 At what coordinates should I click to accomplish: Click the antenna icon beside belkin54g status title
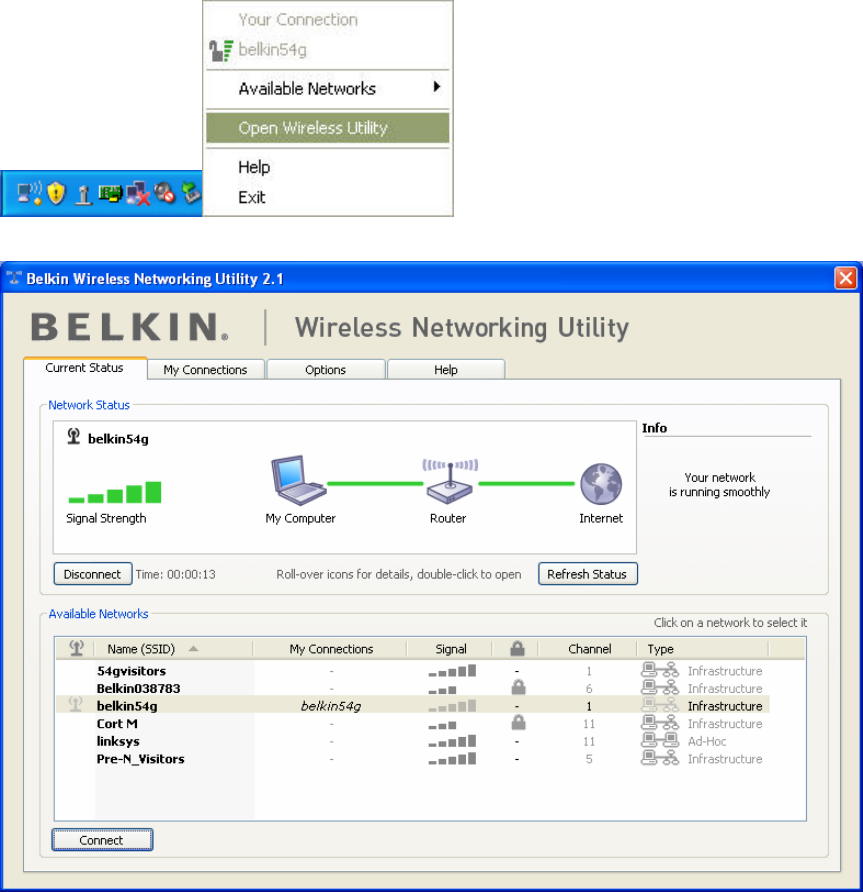click(73, 436)
